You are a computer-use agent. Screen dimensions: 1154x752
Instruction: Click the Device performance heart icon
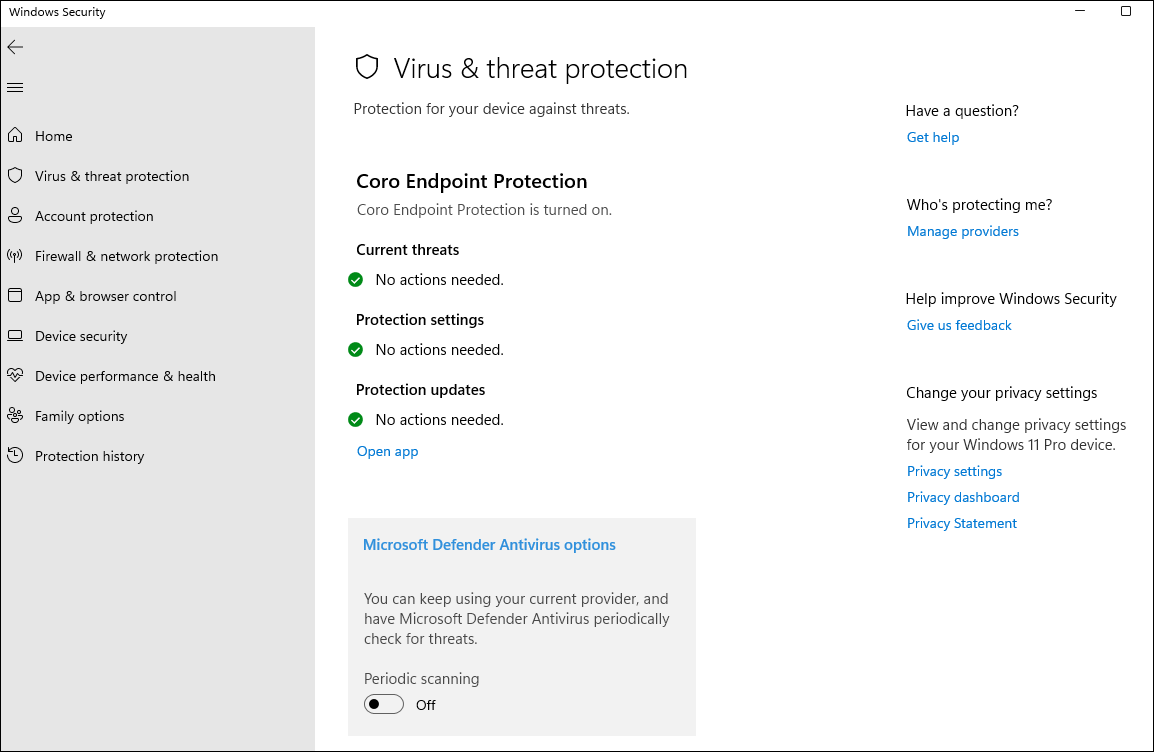pos(15,376)
